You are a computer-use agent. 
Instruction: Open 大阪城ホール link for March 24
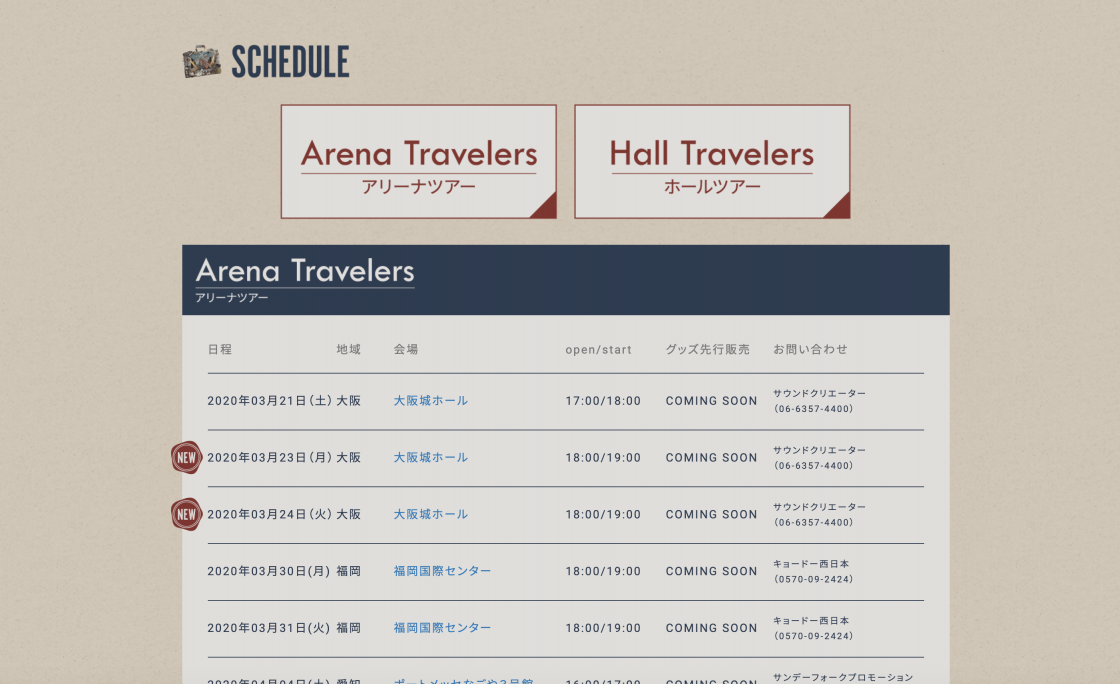pos(431,514)
